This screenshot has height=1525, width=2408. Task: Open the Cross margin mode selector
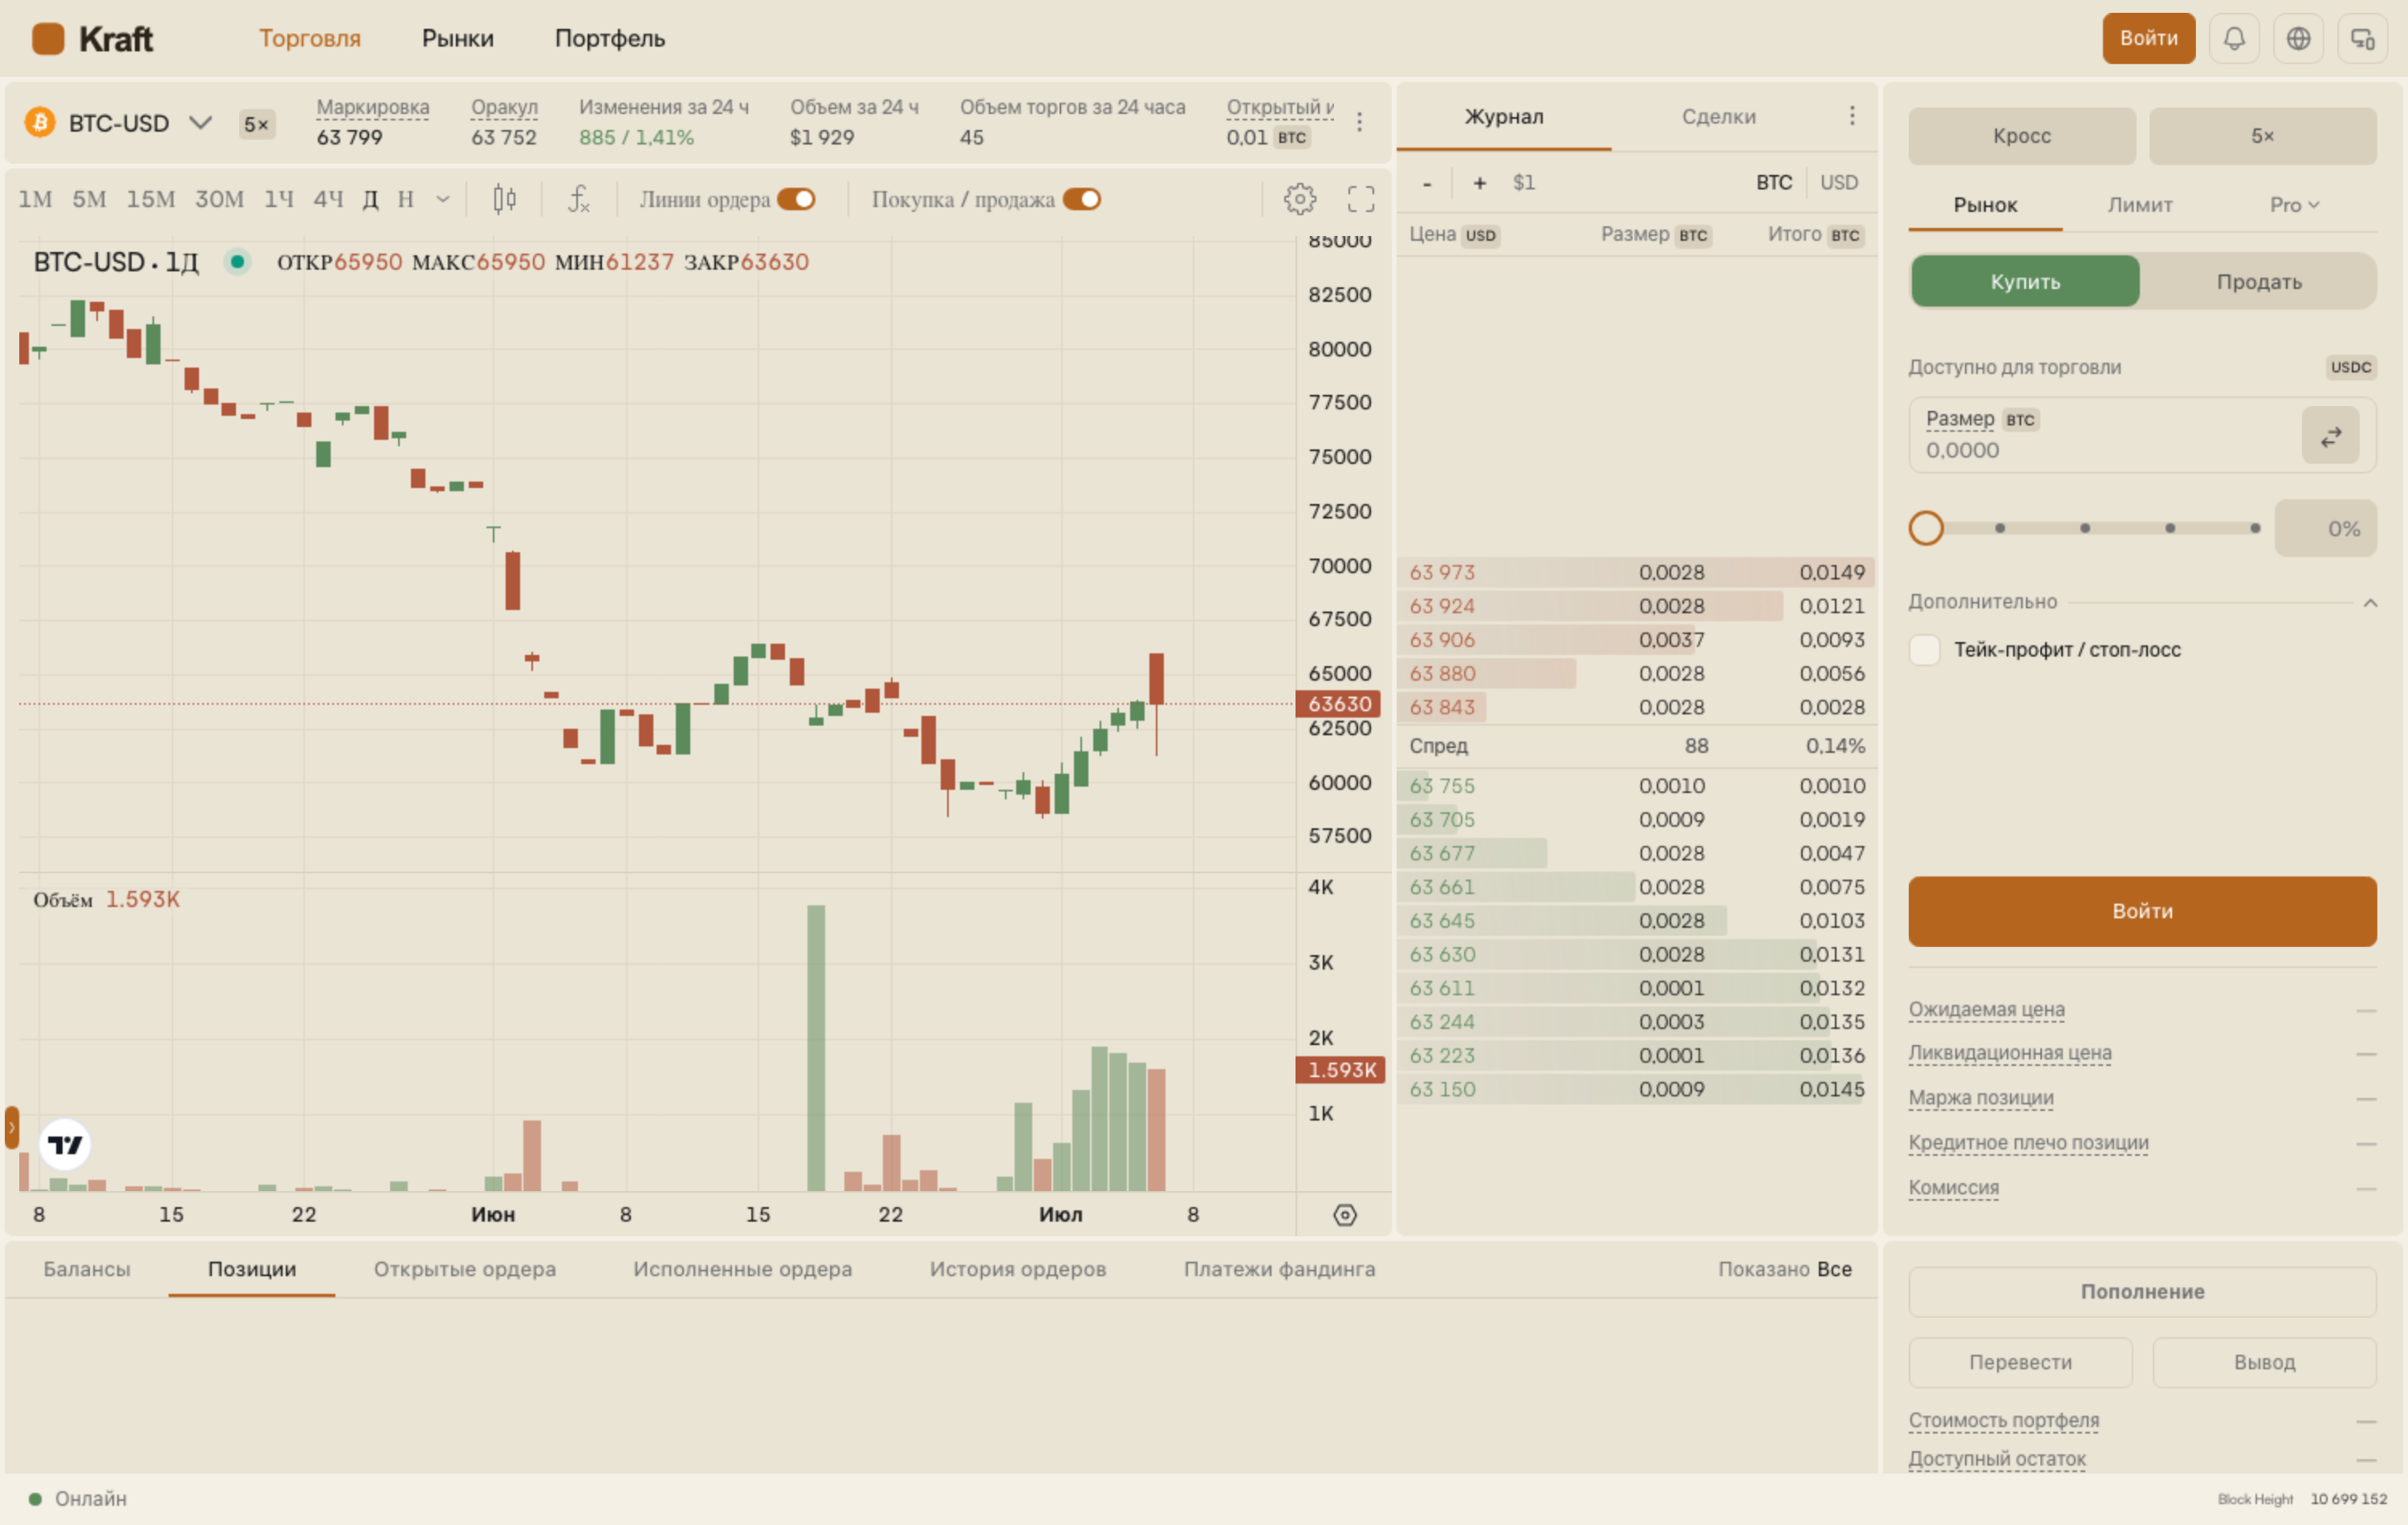click(x=2021, y=136)
